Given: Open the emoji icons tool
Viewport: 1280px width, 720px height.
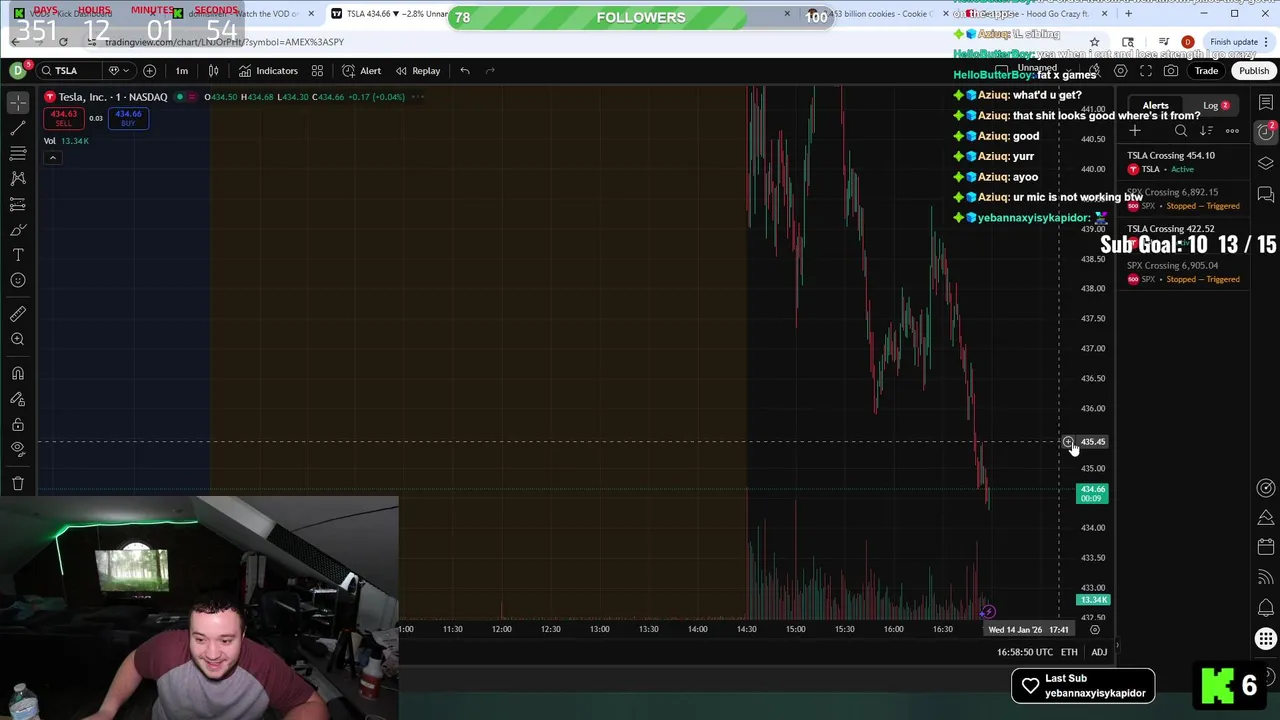Looking at the screenshot, I should tap(17, 280).
